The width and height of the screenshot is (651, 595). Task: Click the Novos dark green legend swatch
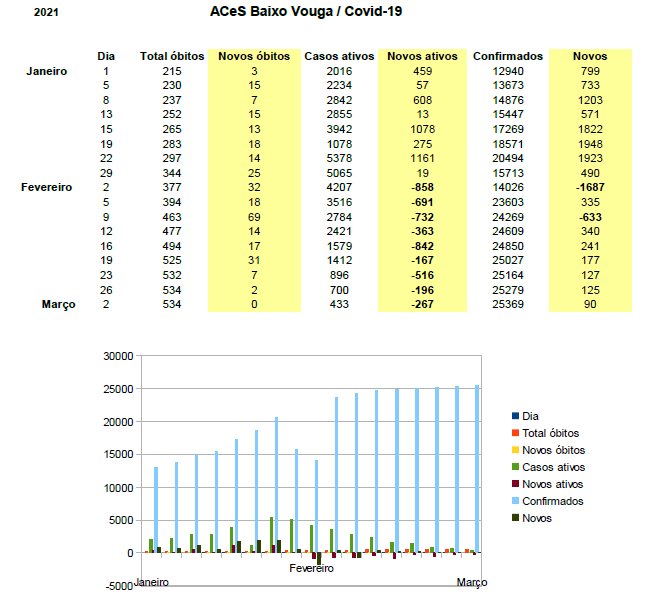pyautogui.click(x=515, y=518)
